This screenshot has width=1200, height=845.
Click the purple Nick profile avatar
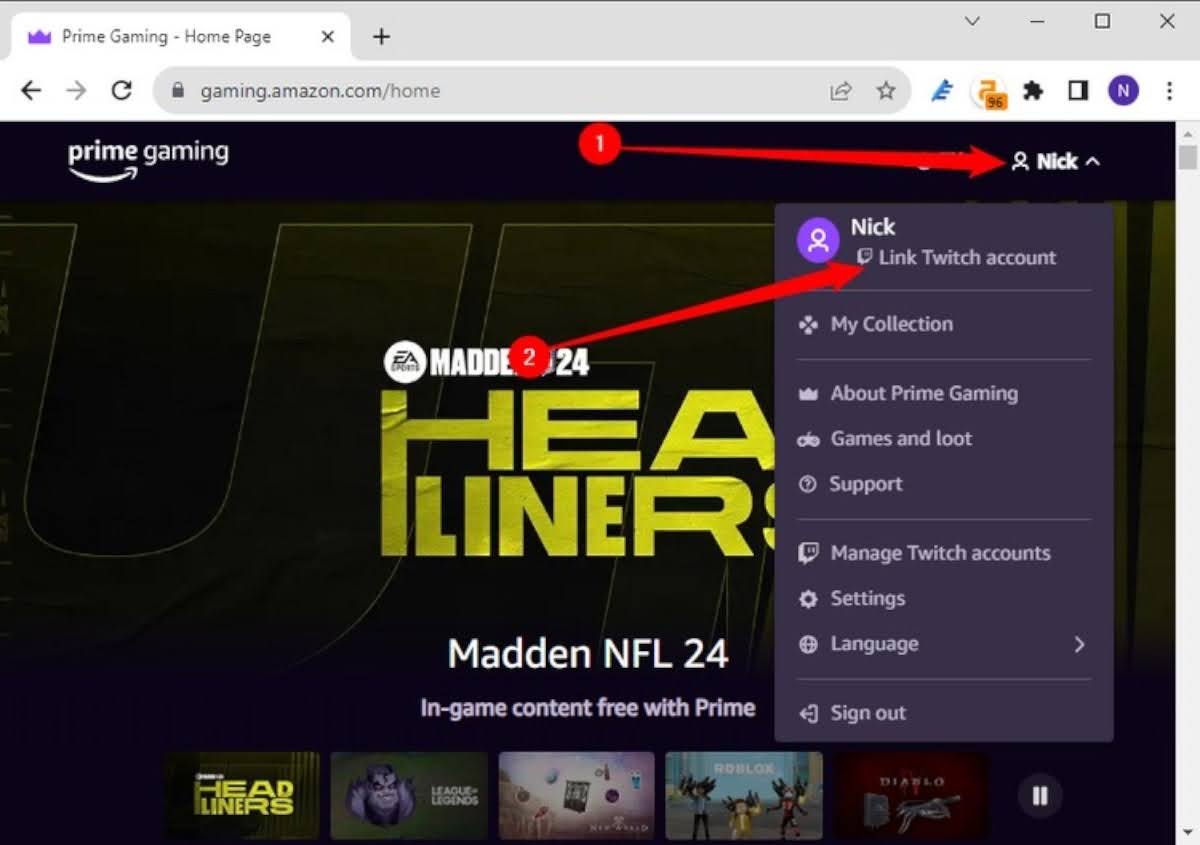tap(818, 241)
